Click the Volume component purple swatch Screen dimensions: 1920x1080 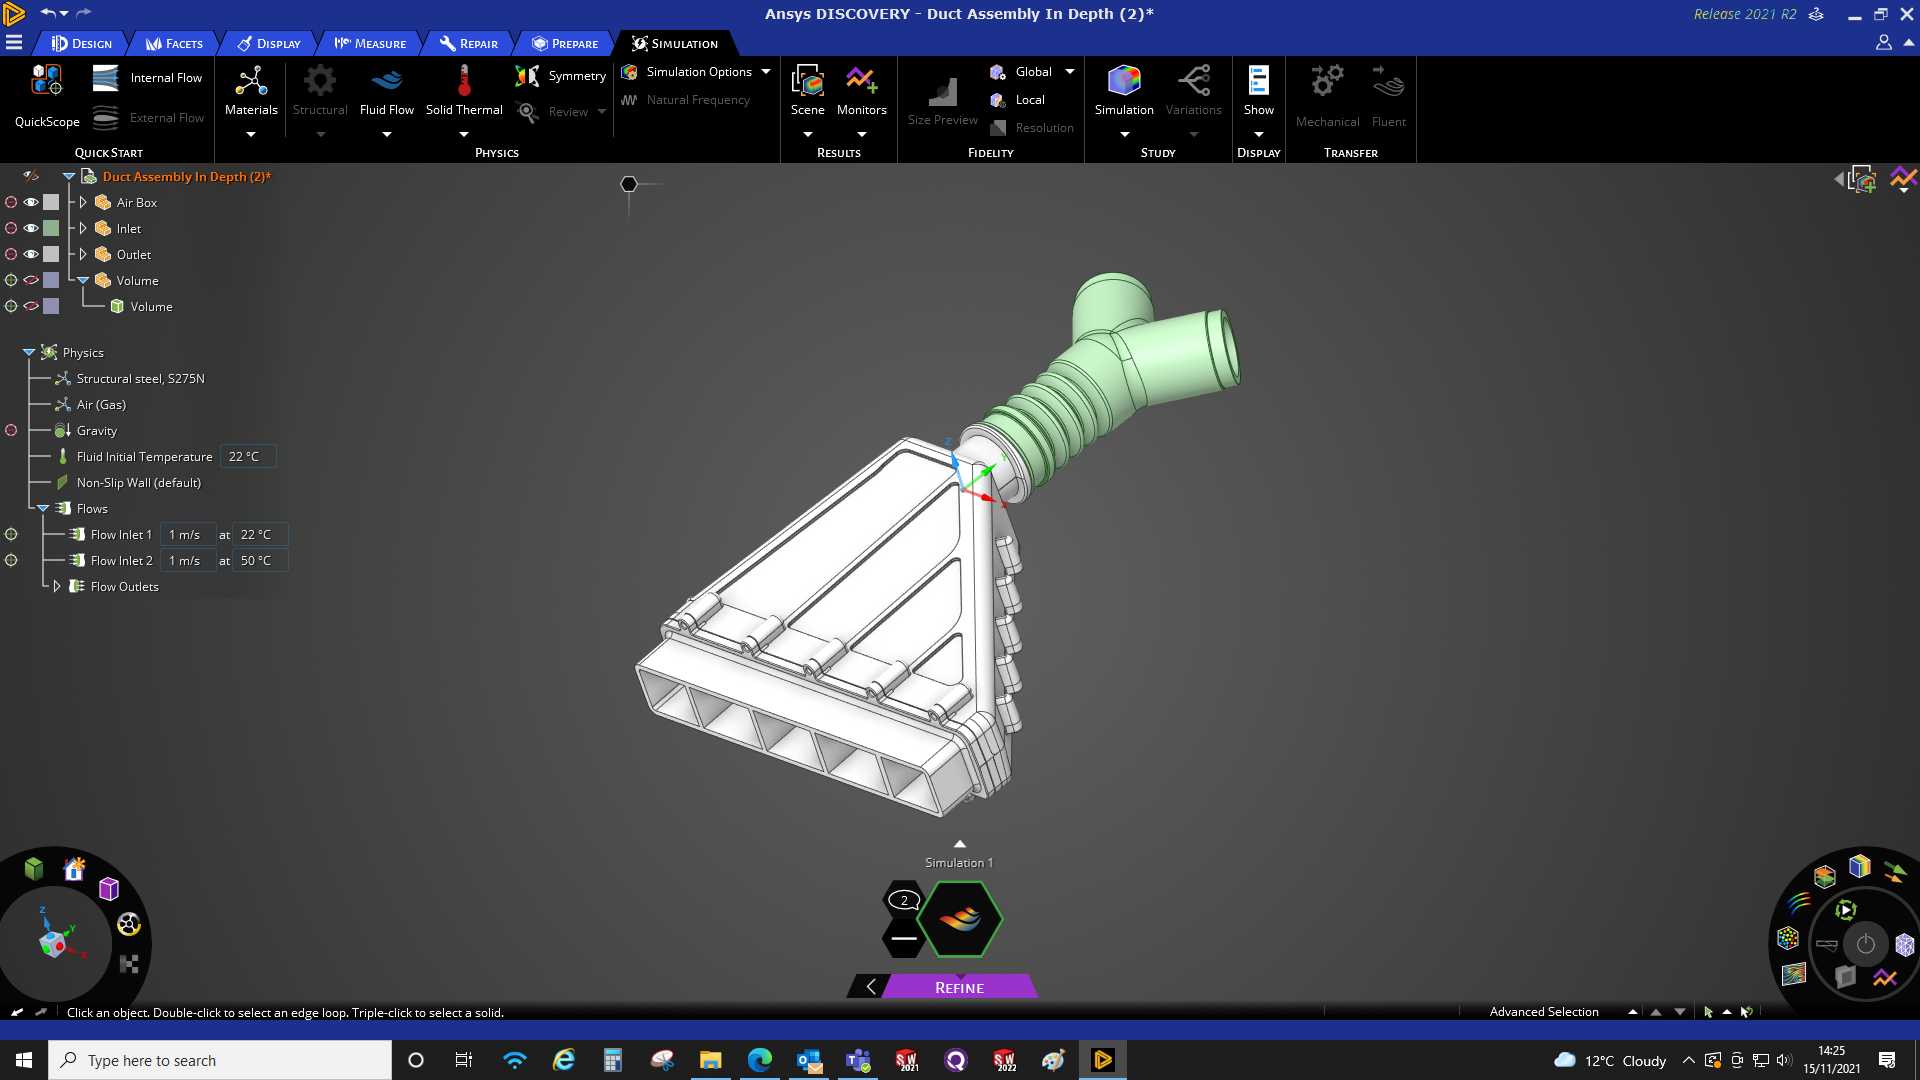tap(51, 280)
